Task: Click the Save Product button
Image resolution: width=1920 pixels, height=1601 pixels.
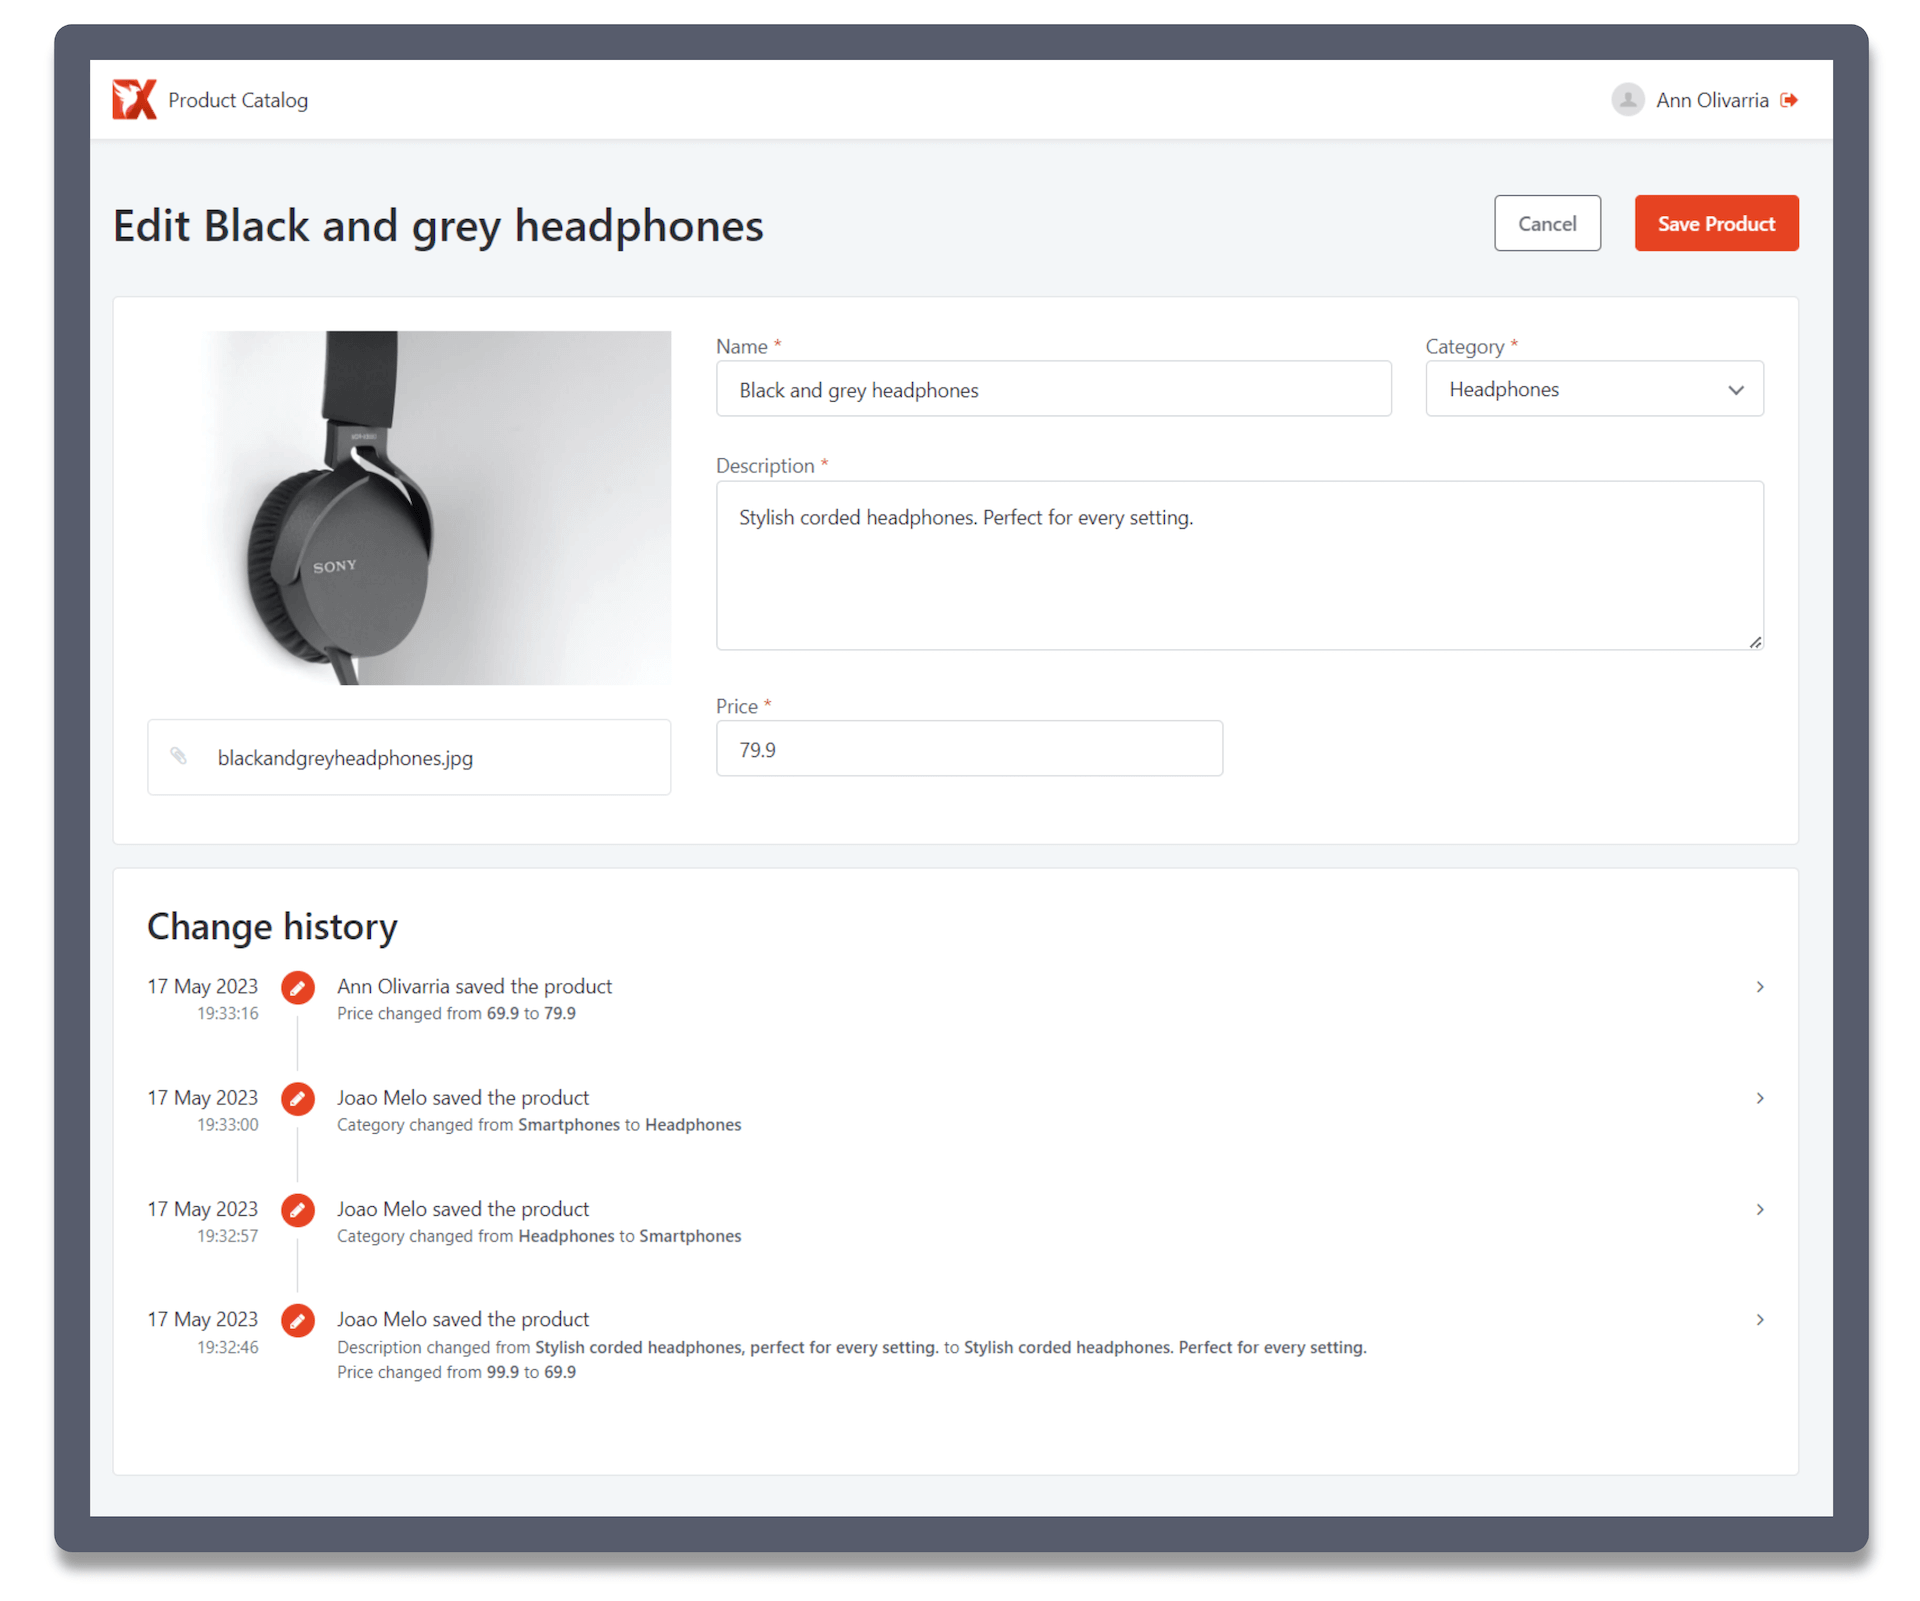Action: (1716, 223)
